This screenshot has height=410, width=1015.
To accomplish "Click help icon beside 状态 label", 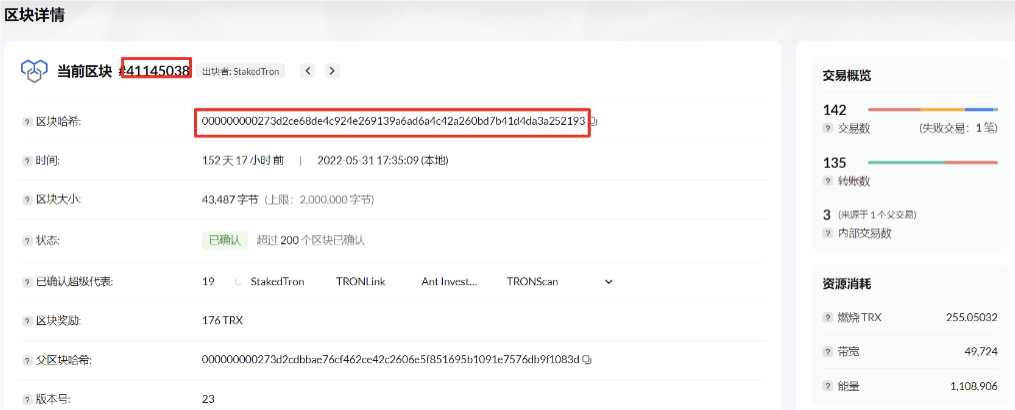I will 27,240.
